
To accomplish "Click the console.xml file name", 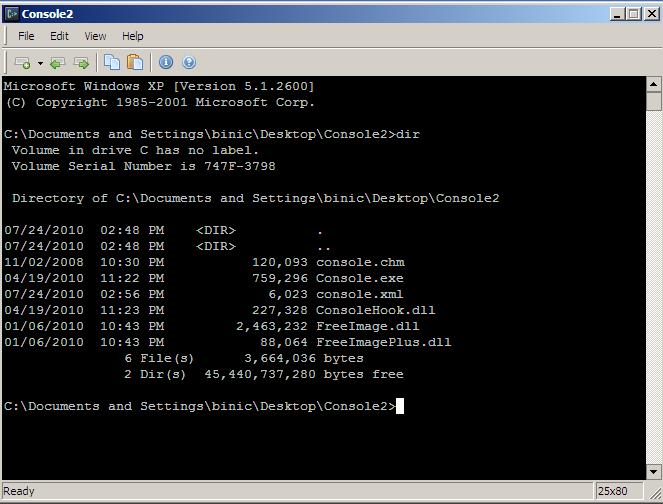I will [360, 294].
